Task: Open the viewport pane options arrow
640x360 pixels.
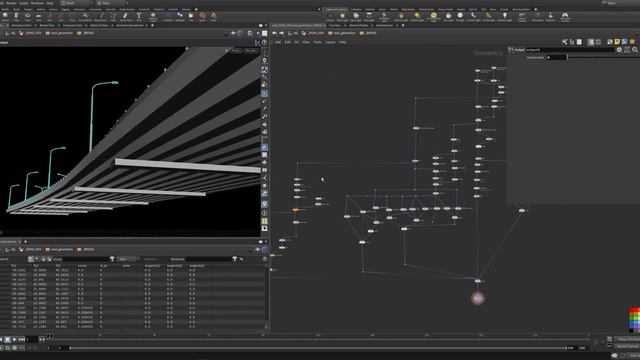Action: point(265,25)
